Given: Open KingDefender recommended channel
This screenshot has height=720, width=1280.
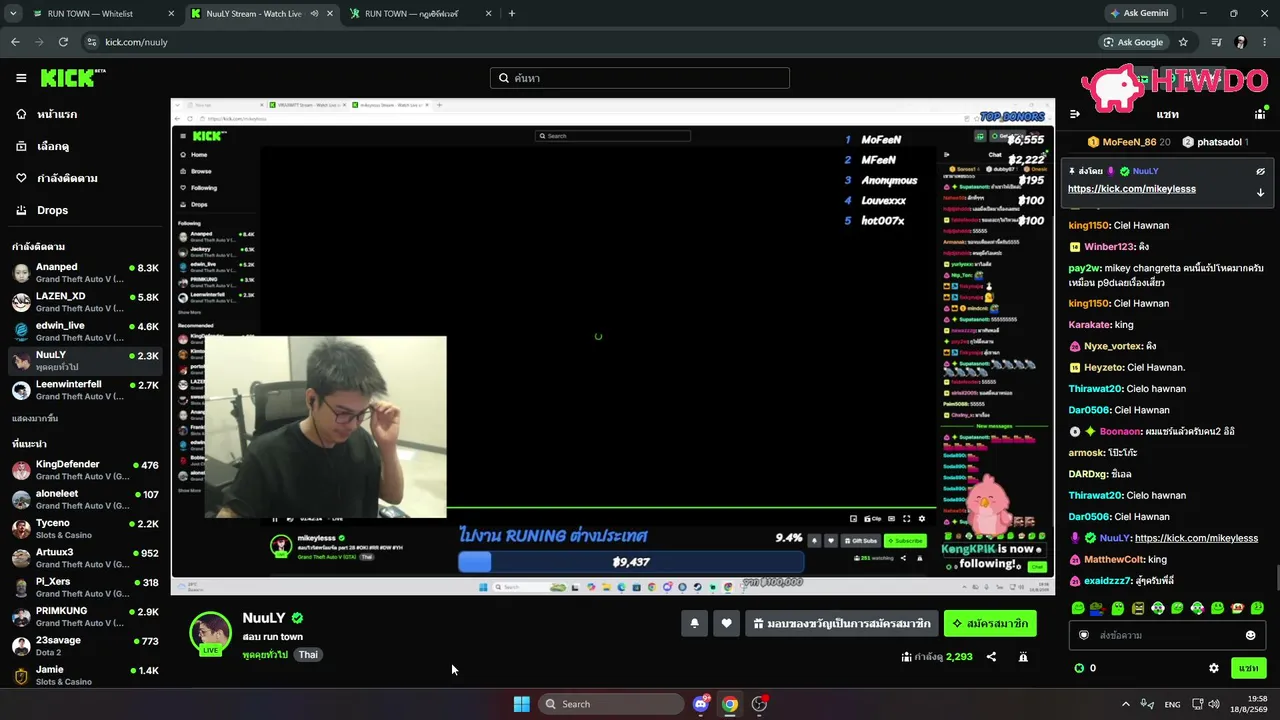Looking at the screenshot, I should tap(84, 470).
